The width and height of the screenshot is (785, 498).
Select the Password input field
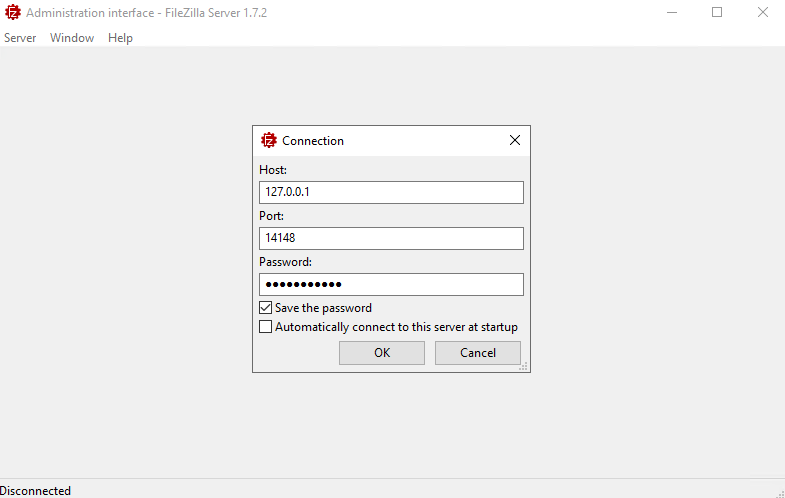391,285
